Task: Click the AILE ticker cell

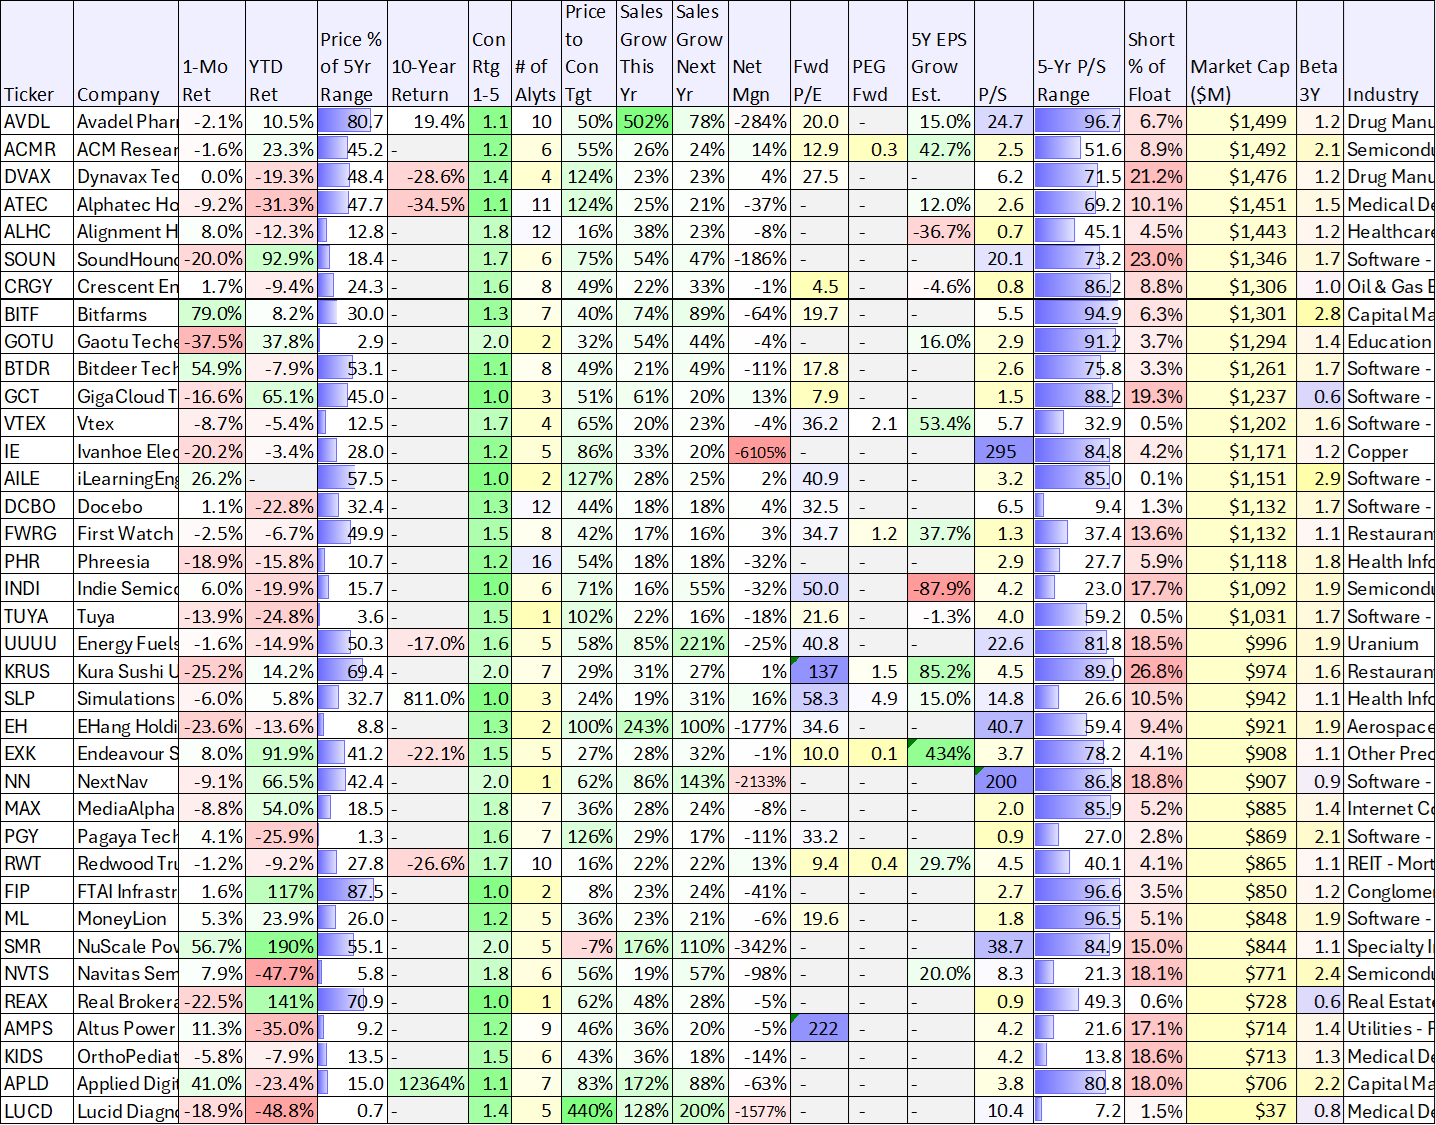Action: pyautogui.click(x=37, y=479)
